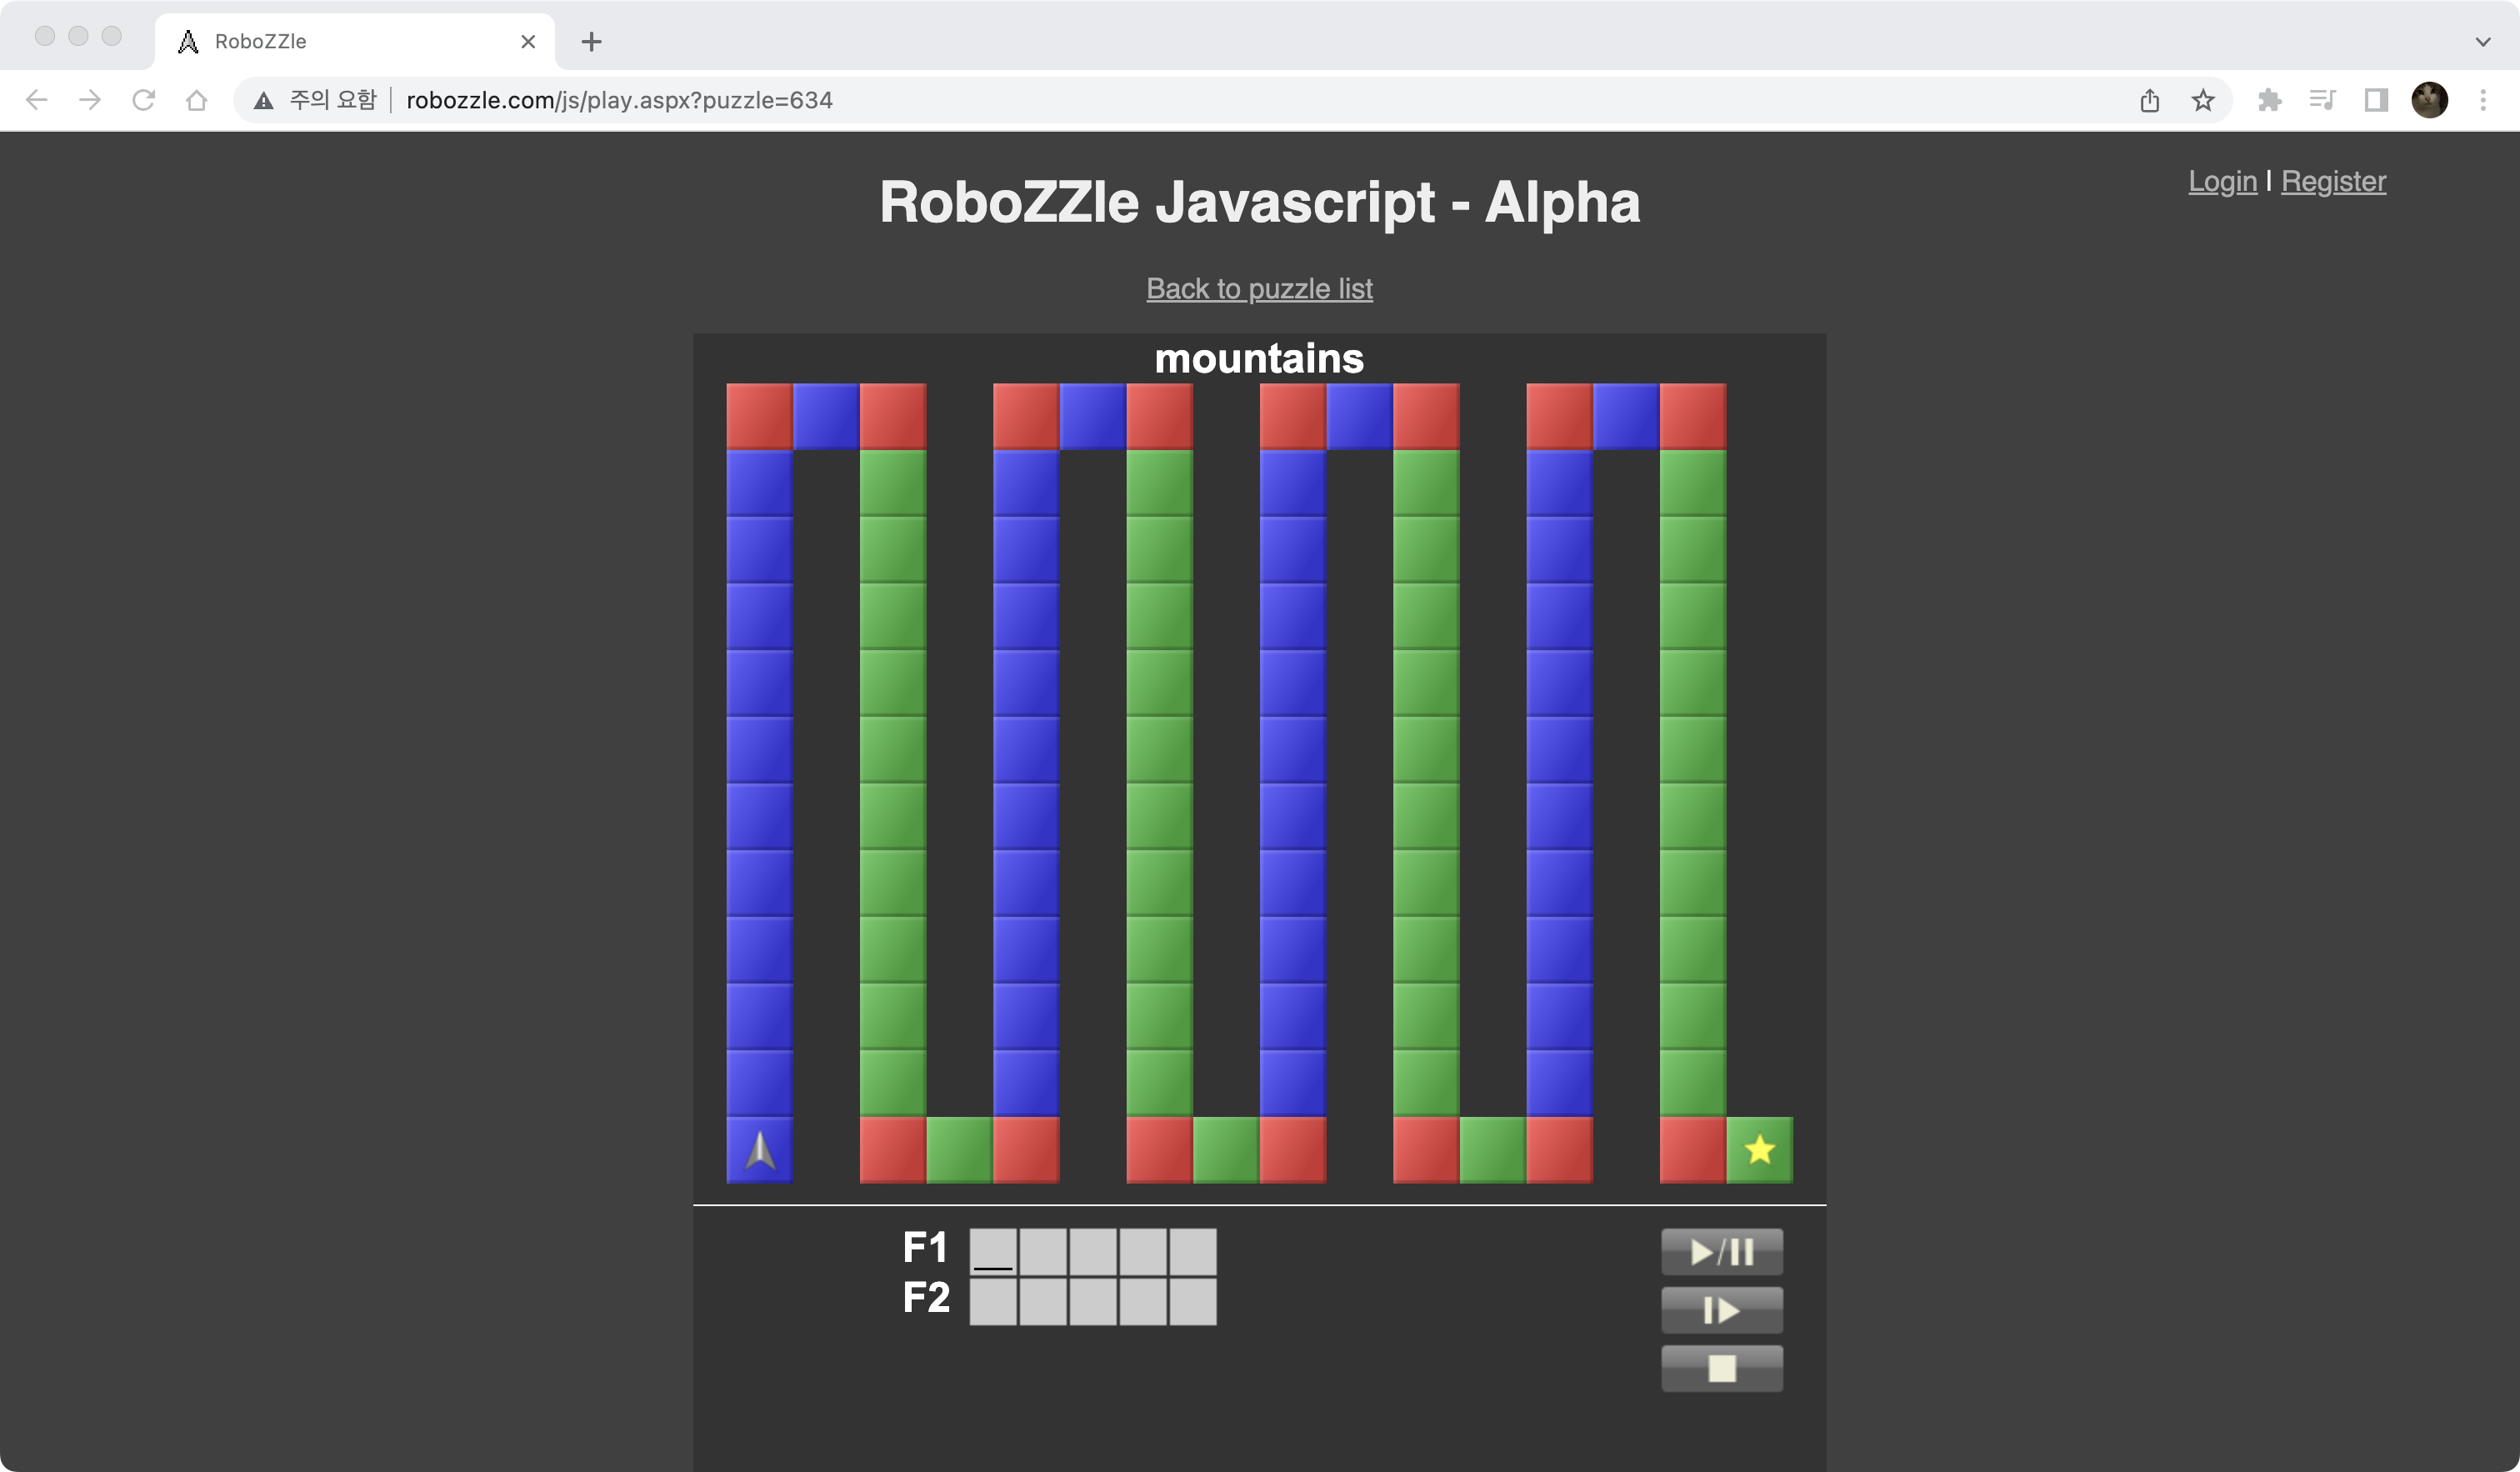Click the step-forward program button
This screenshot has height=1472, width=2520.
pyautogui.click(x=1721, y=1310)
